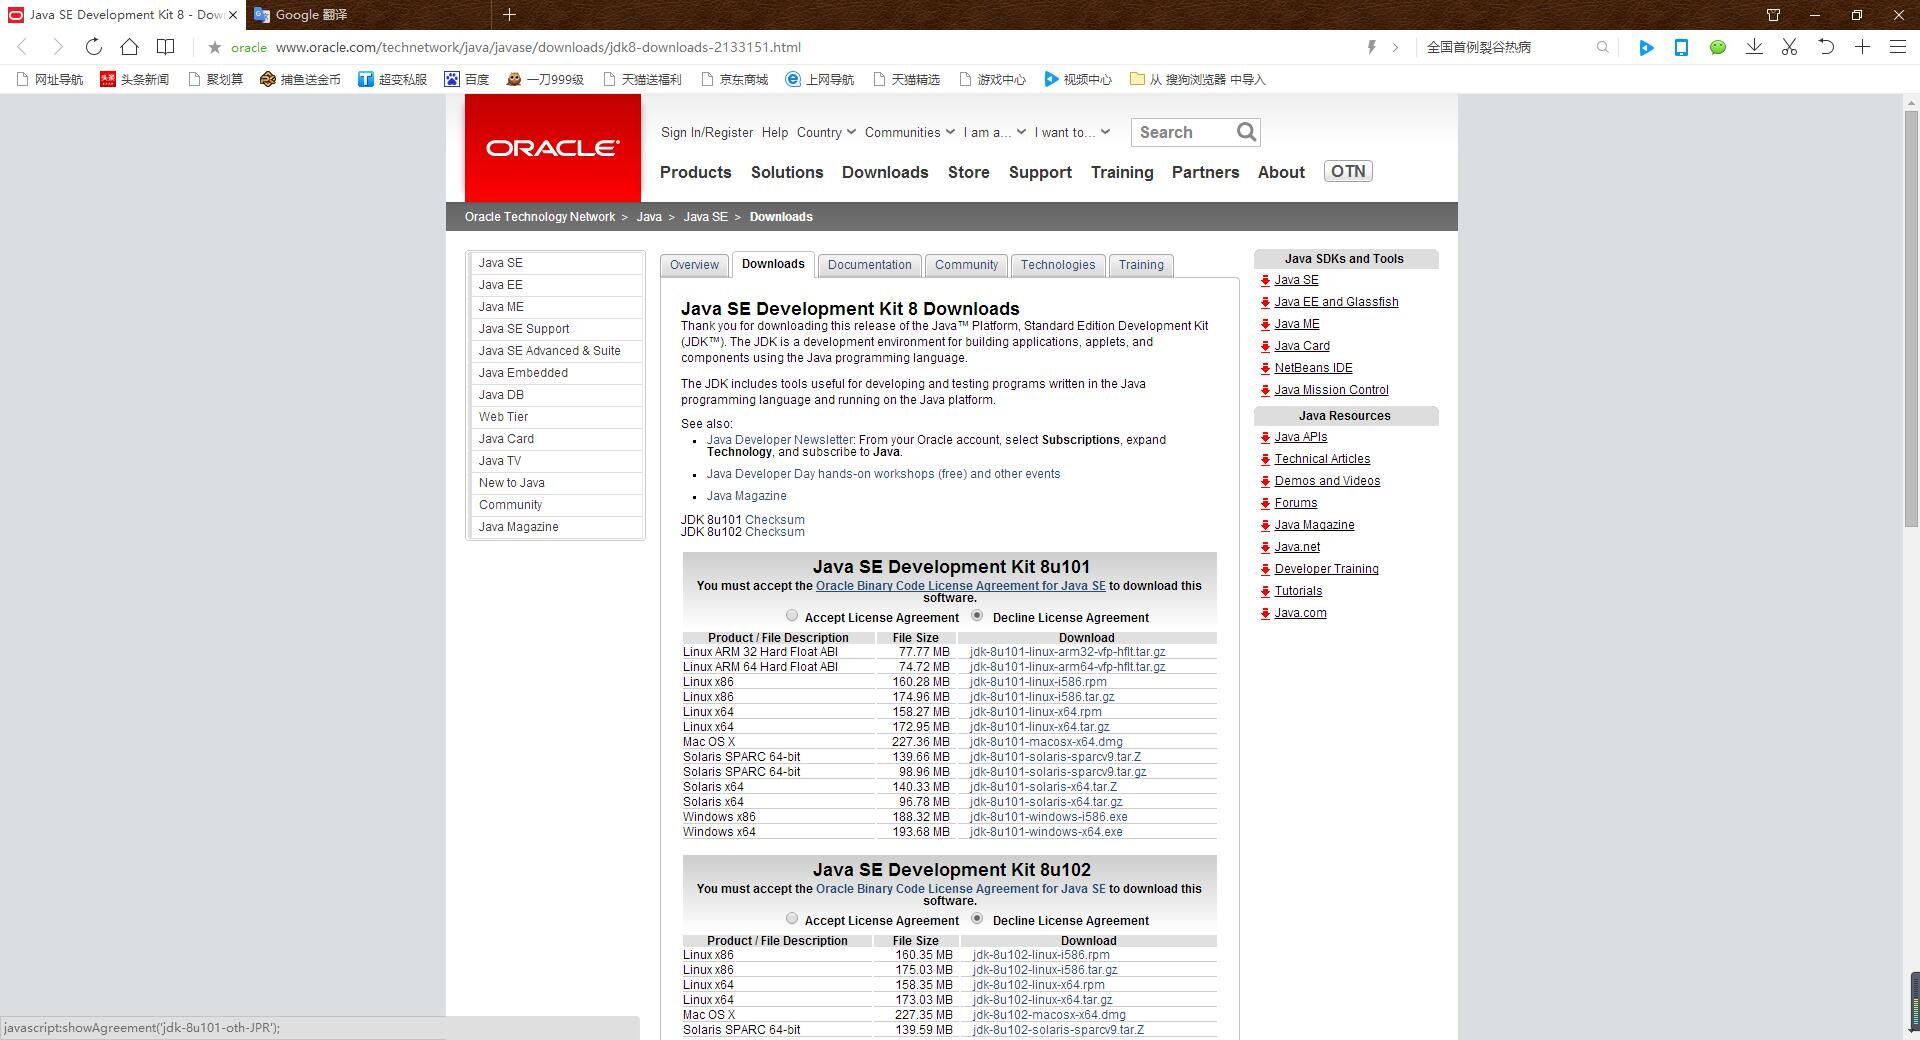Click the scissors screenshot icon
Image resolution: width=1920 pixels, height=1040 pixels.
[1789, 47]
